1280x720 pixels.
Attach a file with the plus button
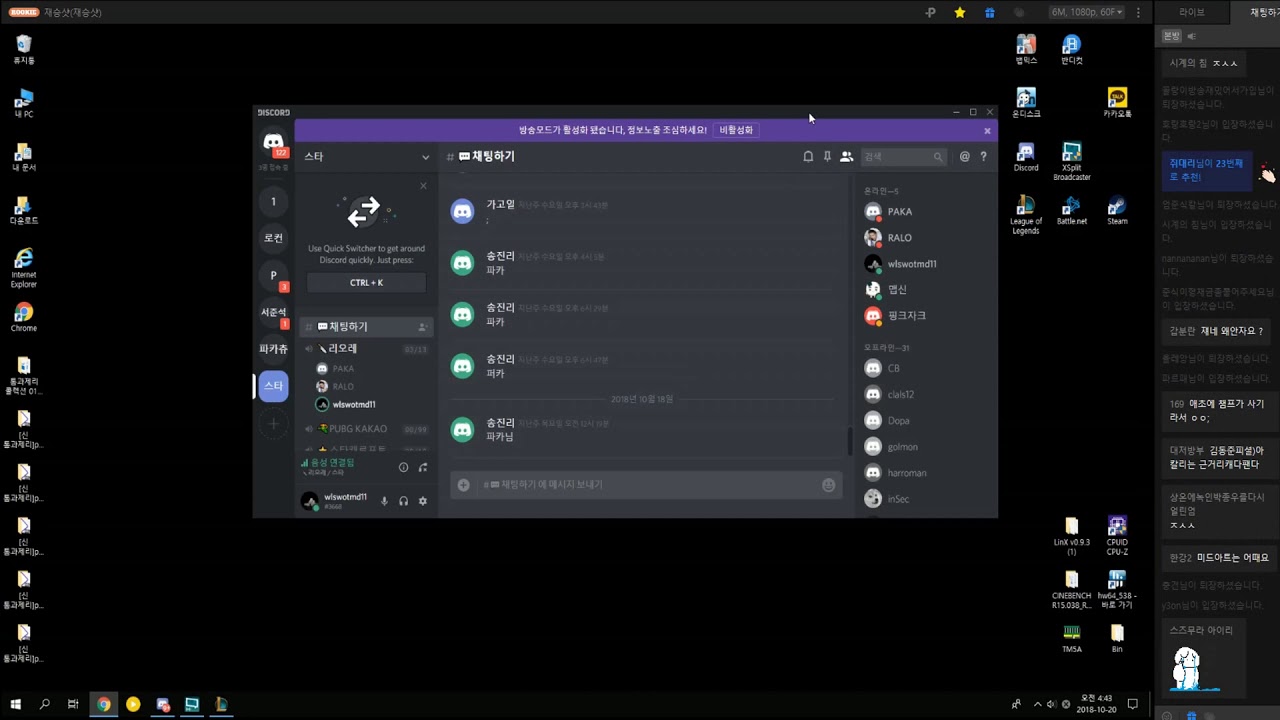click(463, 485)
